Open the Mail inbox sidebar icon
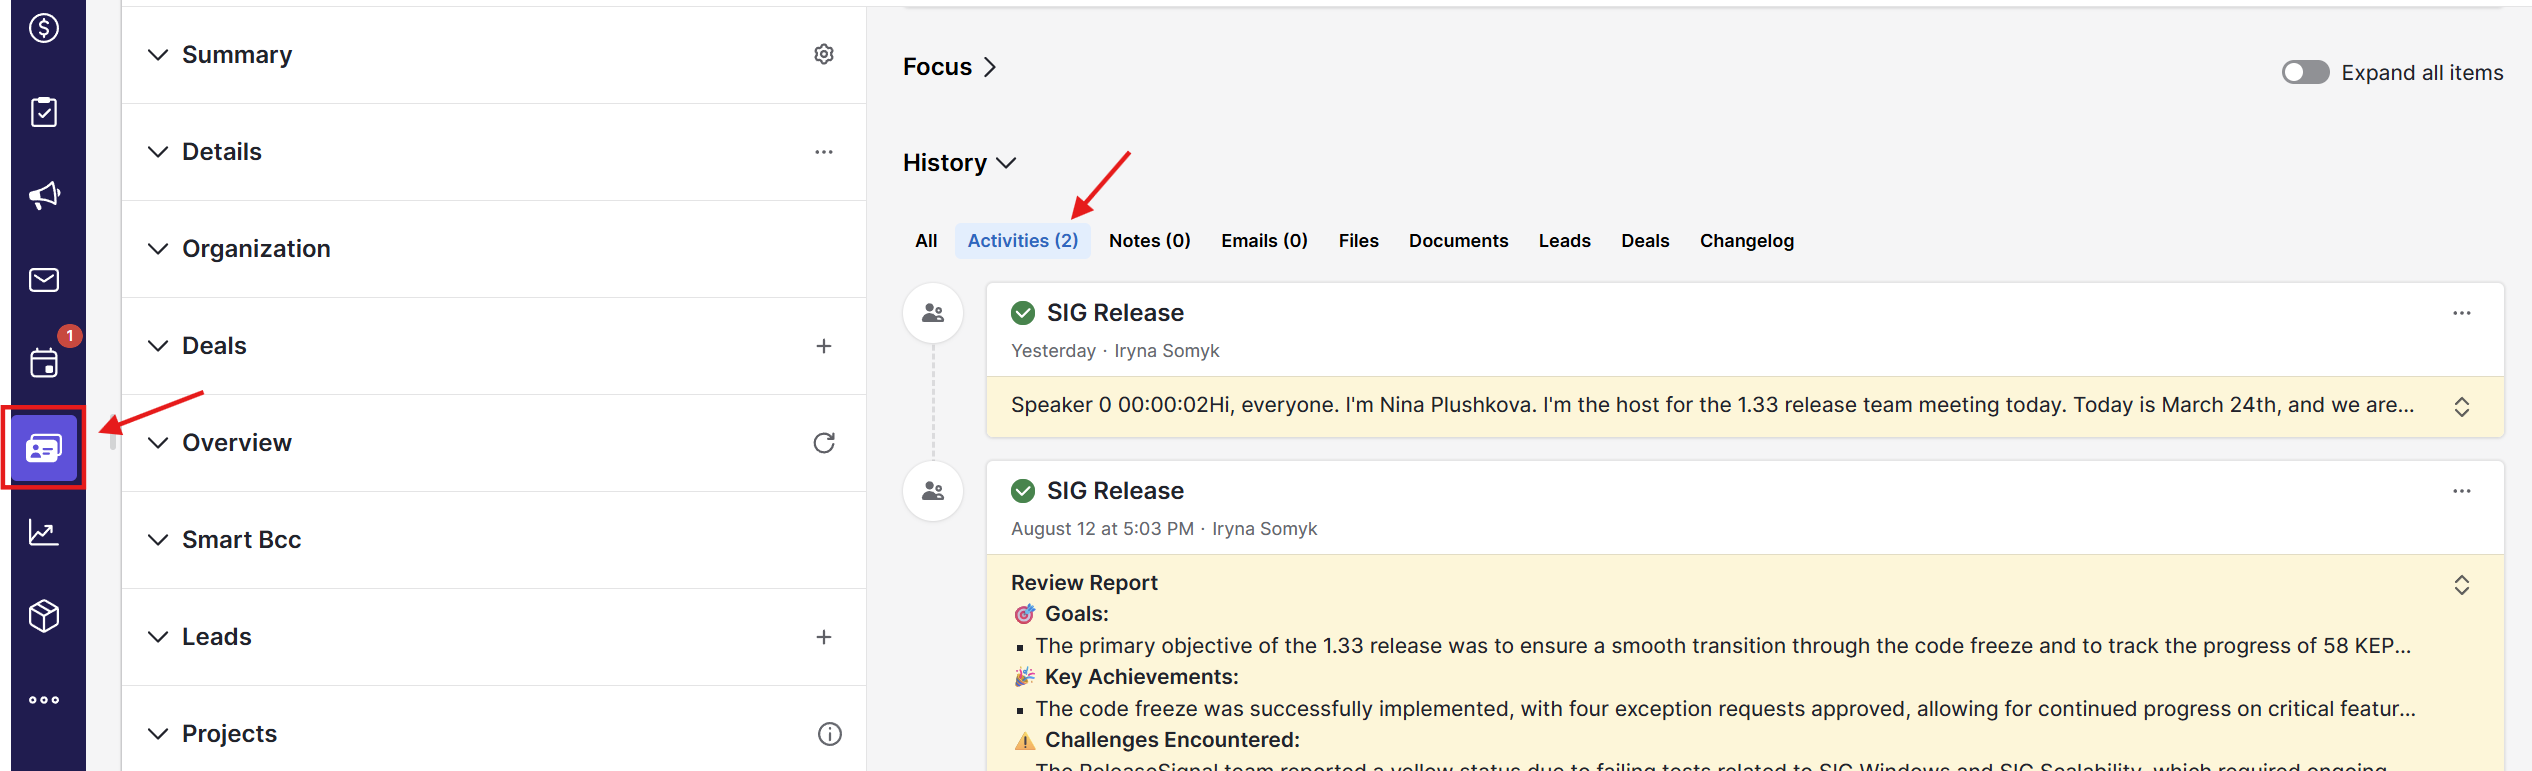Image resolution: width=2532 pixels, height=771 pixels. [x=43, y=280]
